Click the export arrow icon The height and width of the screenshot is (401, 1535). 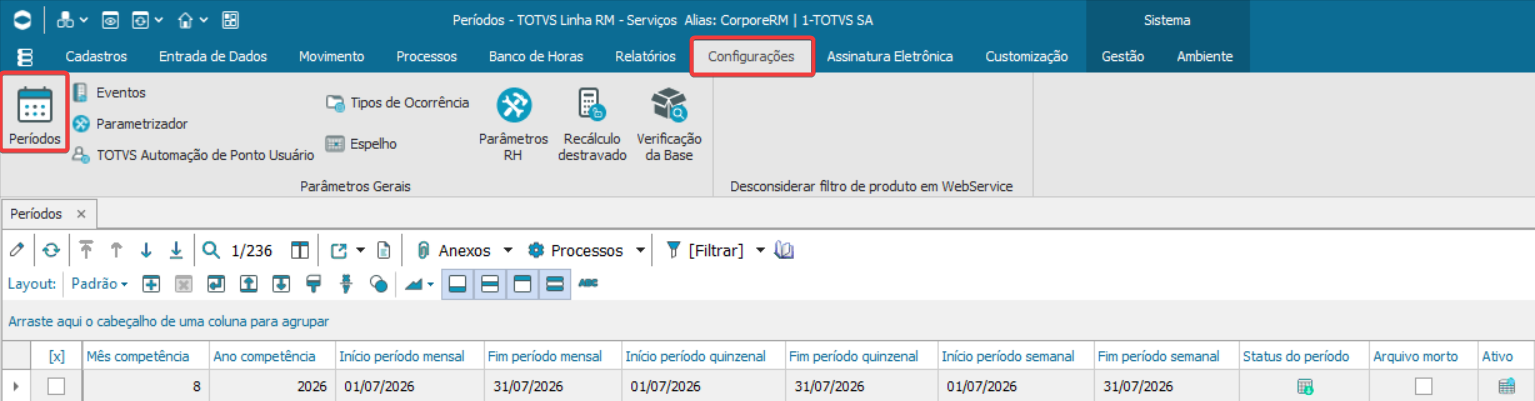337,250
